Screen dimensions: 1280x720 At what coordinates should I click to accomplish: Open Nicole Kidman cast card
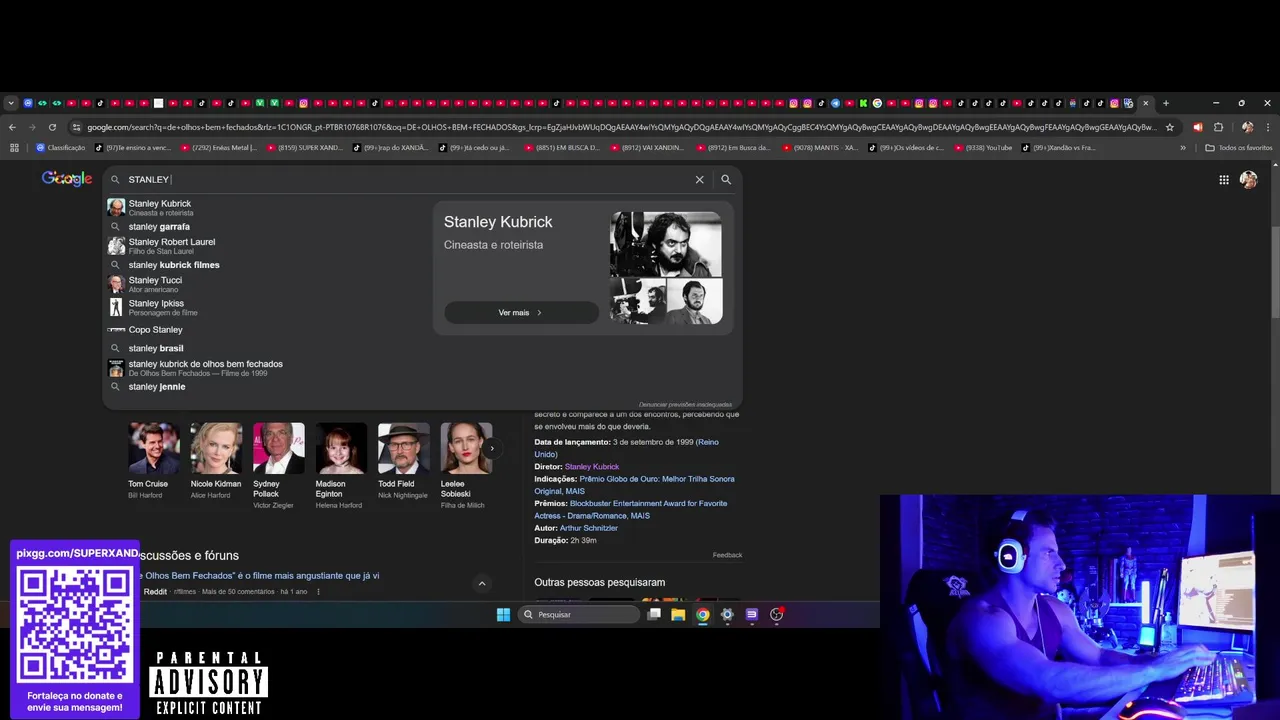click(216, 461)
